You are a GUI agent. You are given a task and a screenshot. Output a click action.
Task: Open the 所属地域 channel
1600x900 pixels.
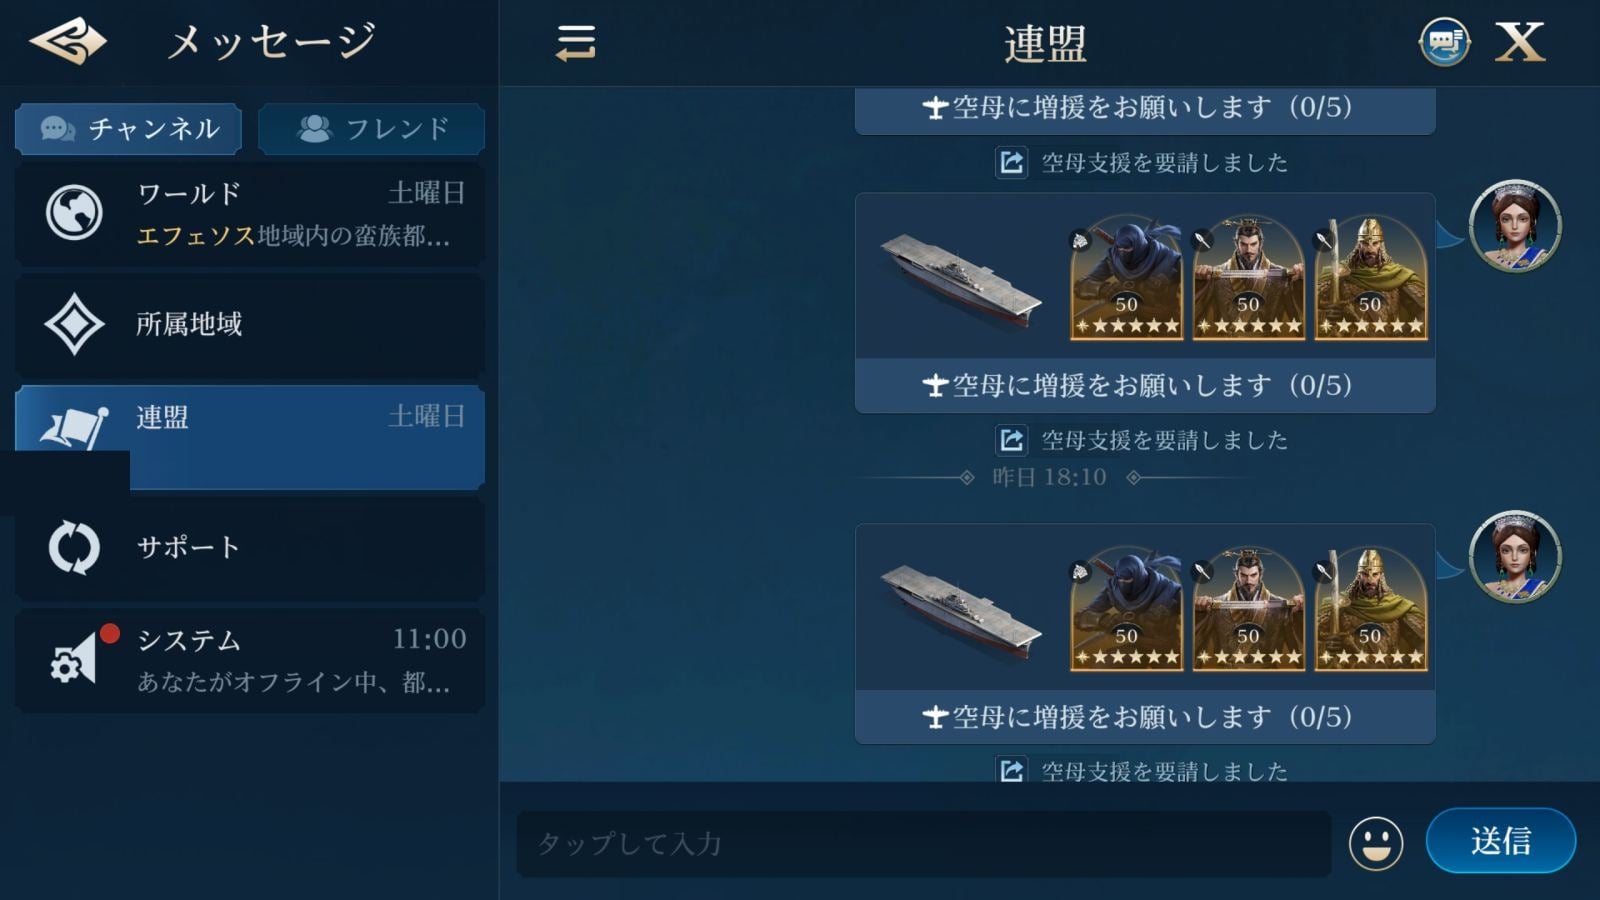pos(250,324)
